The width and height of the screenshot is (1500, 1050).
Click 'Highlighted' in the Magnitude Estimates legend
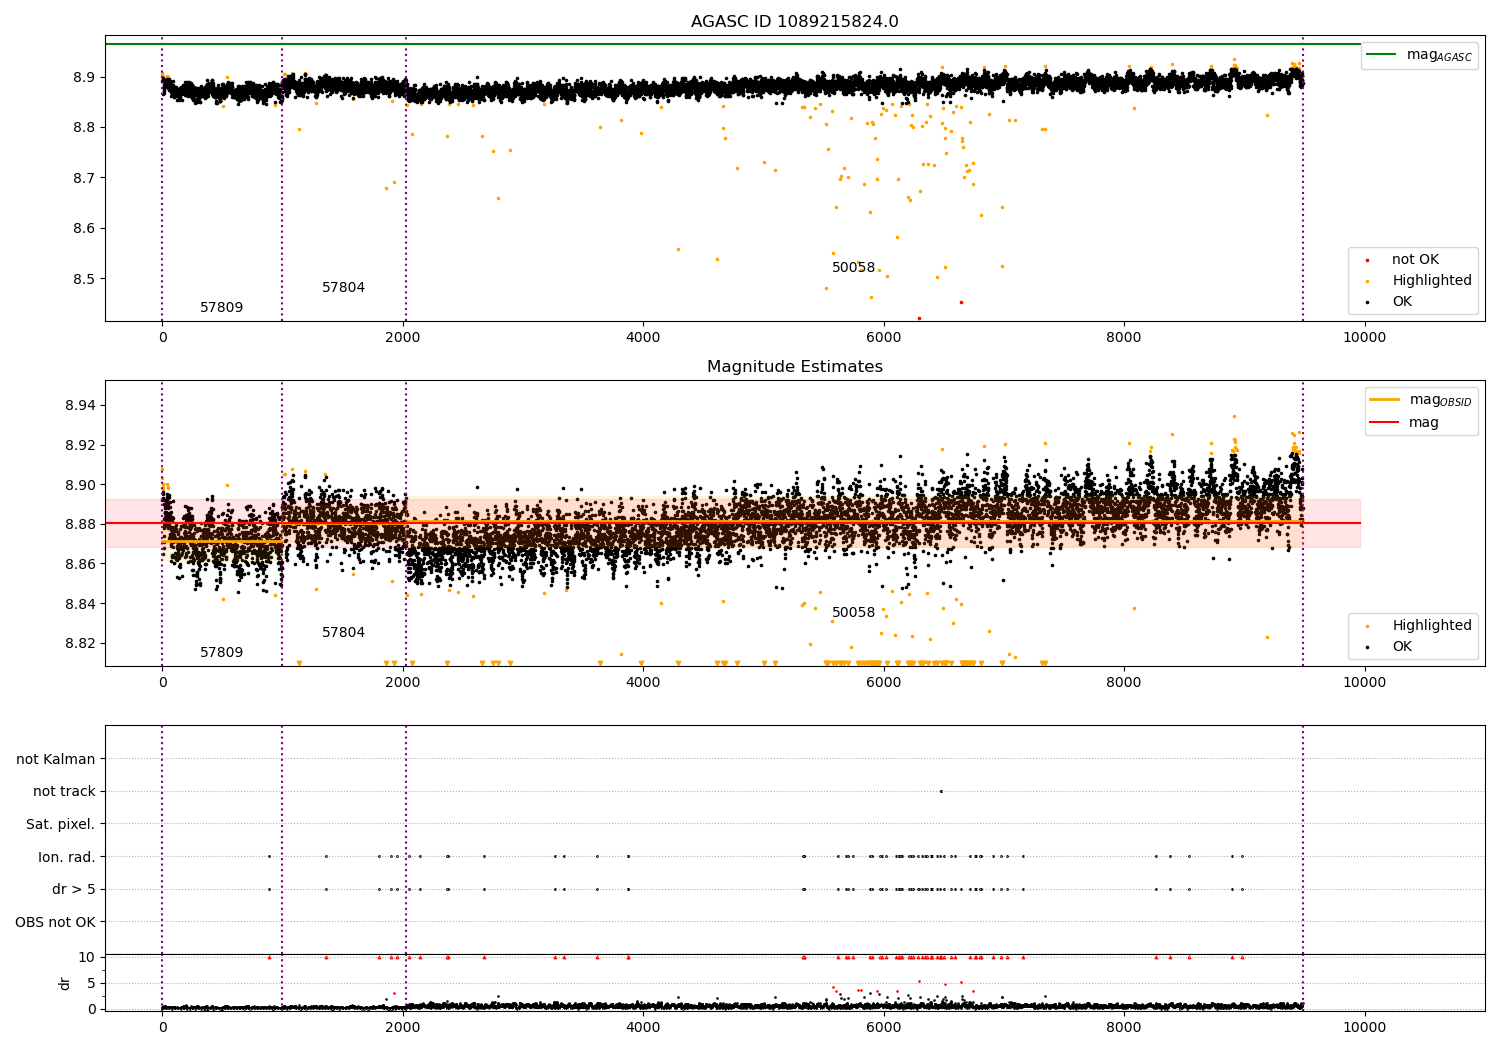pos(1432,626)
